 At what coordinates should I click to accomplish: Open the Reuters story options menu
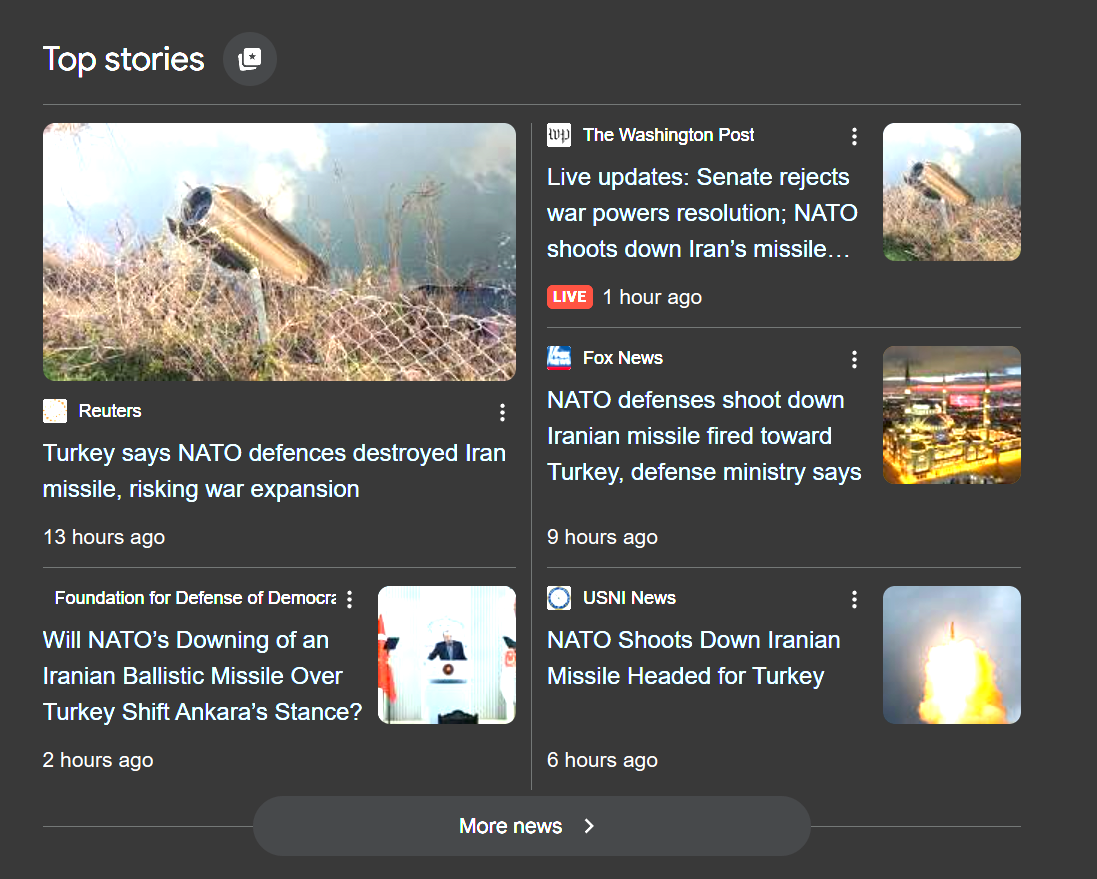pyautogui.click(x=502, y=413)
